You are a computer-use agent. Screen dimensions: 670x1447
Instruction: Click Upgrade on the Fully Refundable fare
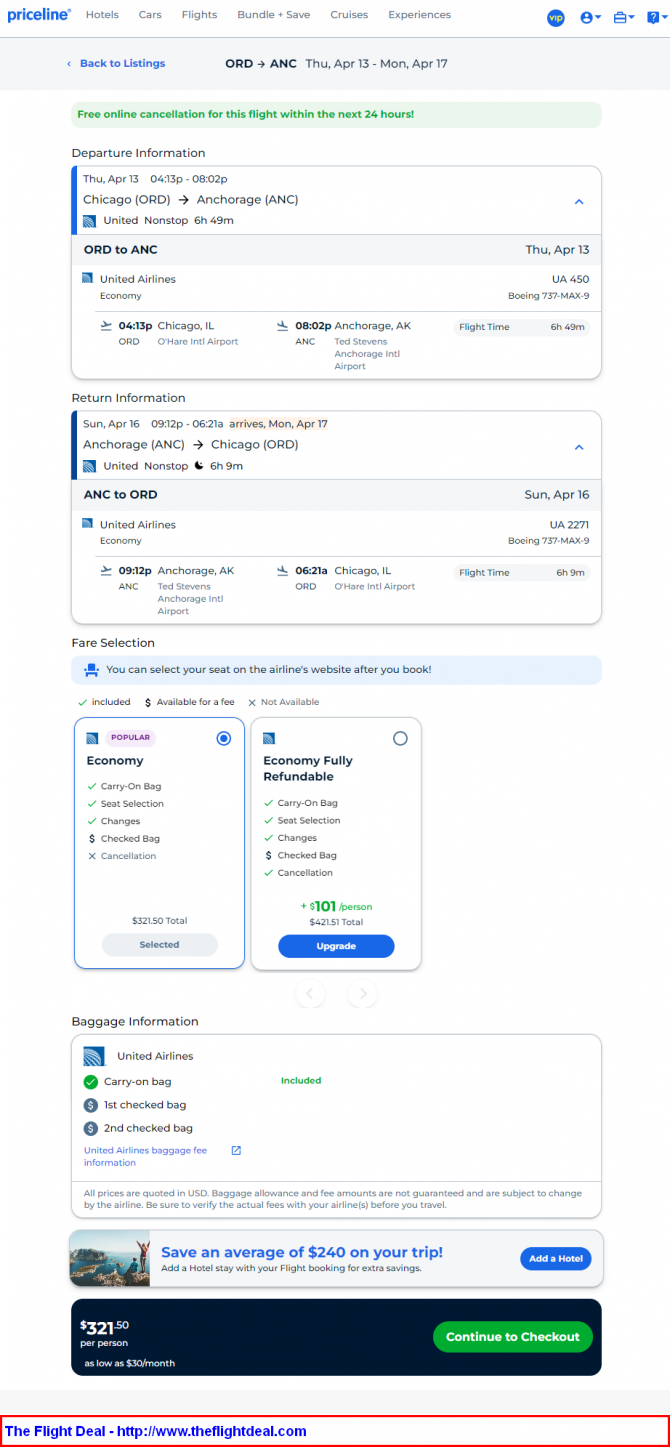click(x=336, y=945)
